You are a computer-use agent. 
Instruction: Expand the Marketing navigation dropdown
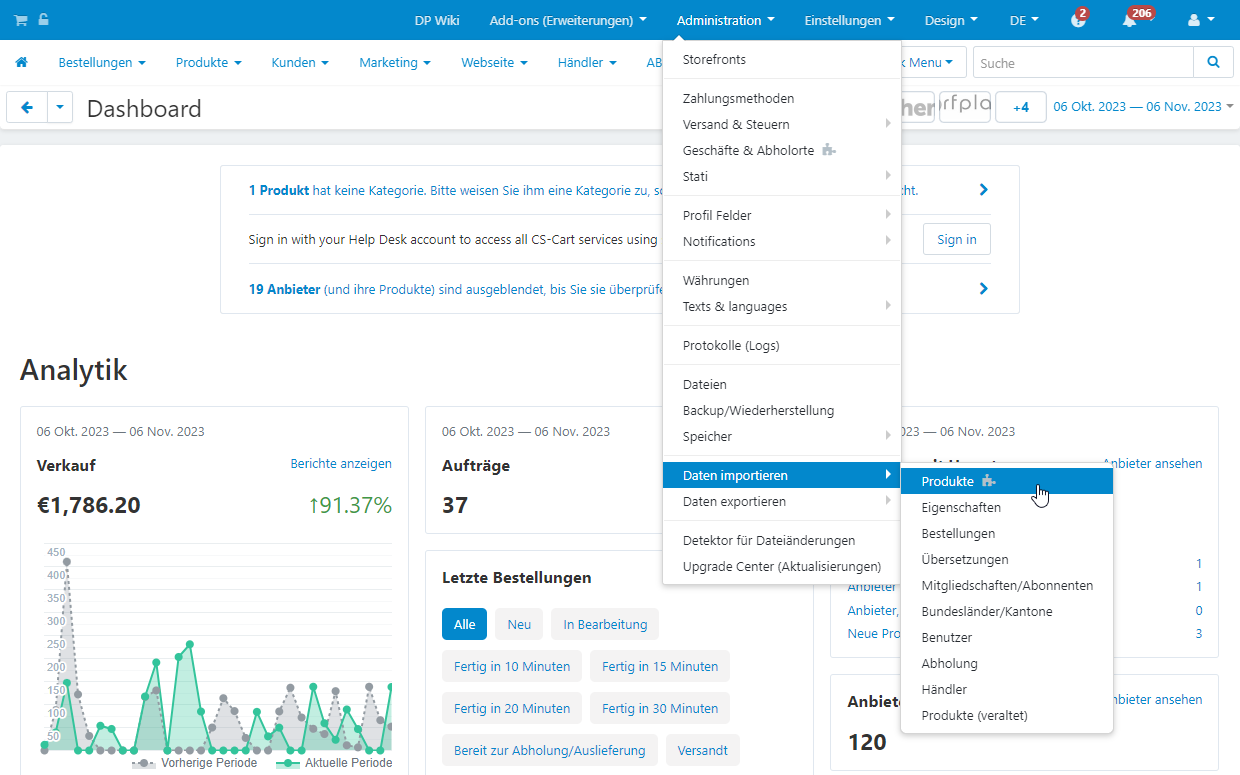pos(395,62)
